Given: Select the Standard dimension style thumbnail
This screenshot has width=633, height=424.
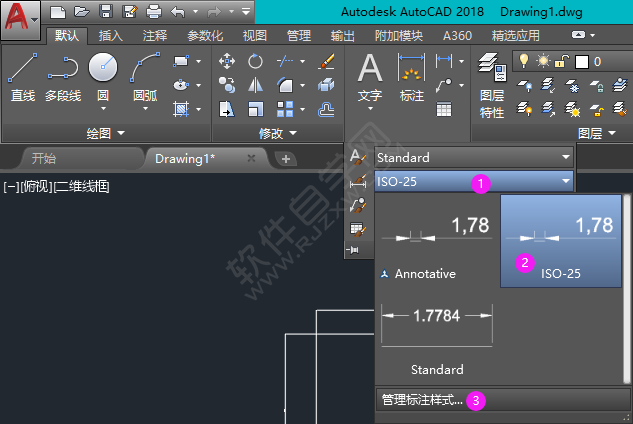Looking at the screenshot, I should click(x=437, y=336).
